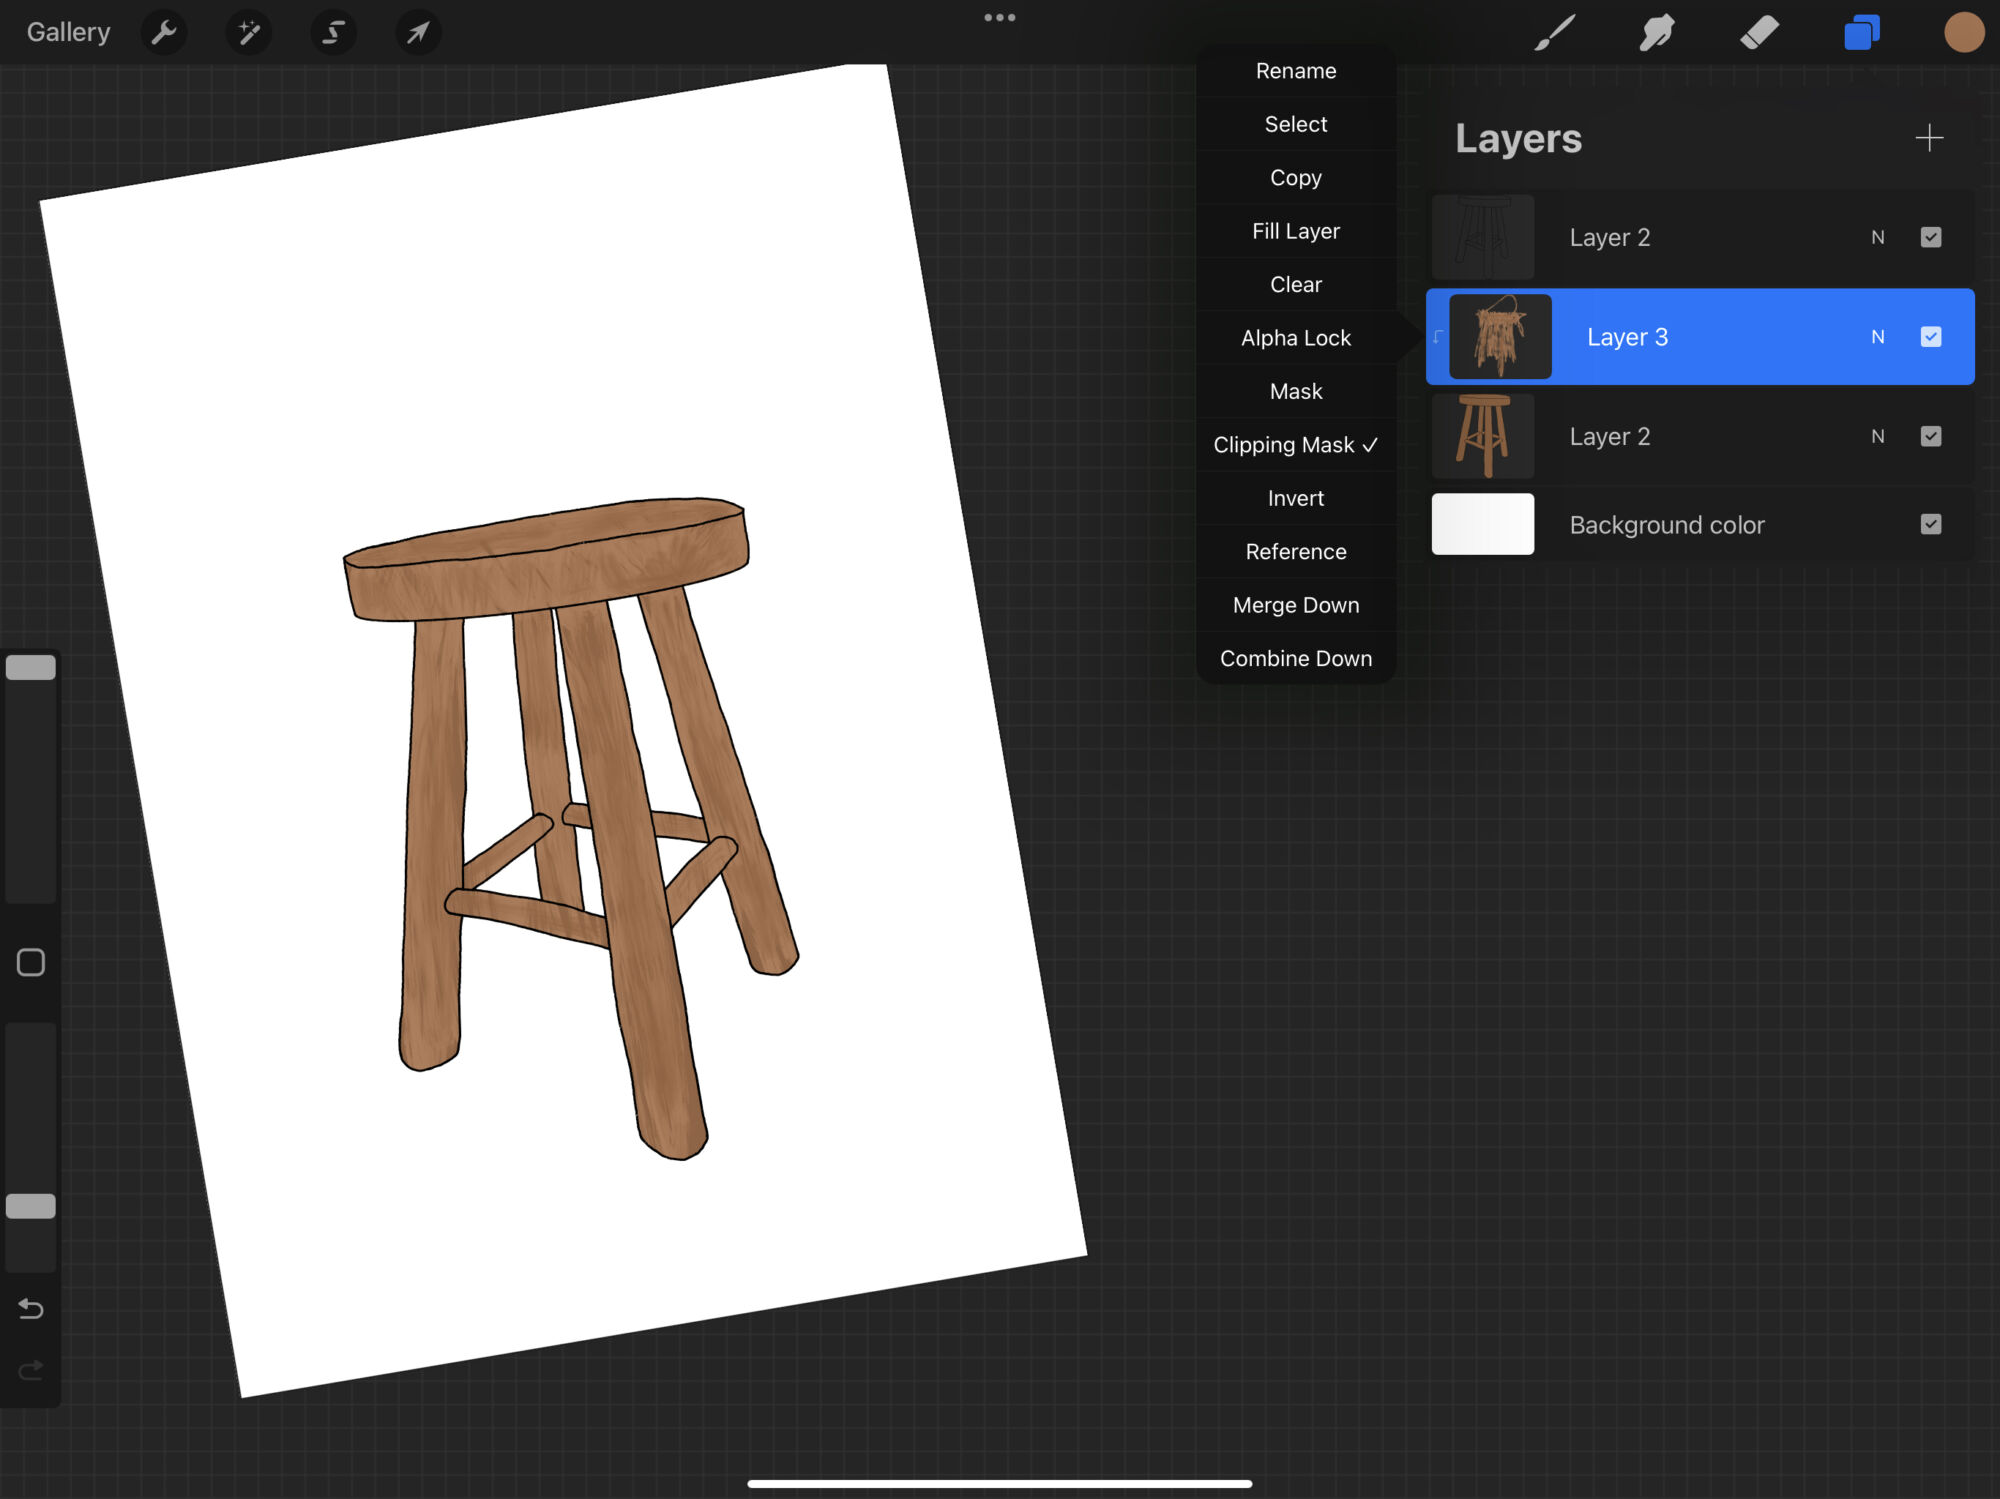Return to Gallery
This screenshot has width=2000, height=1499.
tap(68, 33)
